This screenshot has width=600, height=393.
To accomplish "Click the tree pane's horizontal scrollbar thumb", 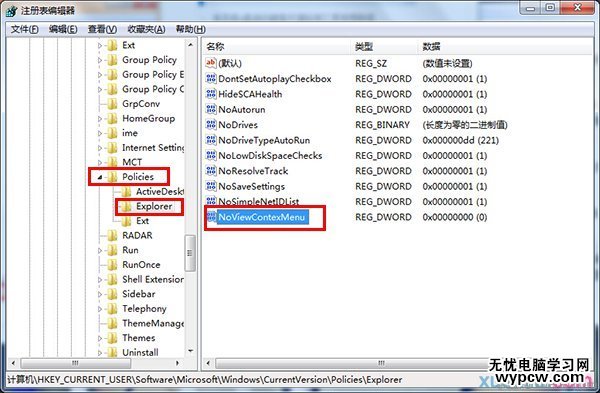I will pos(75,363).
